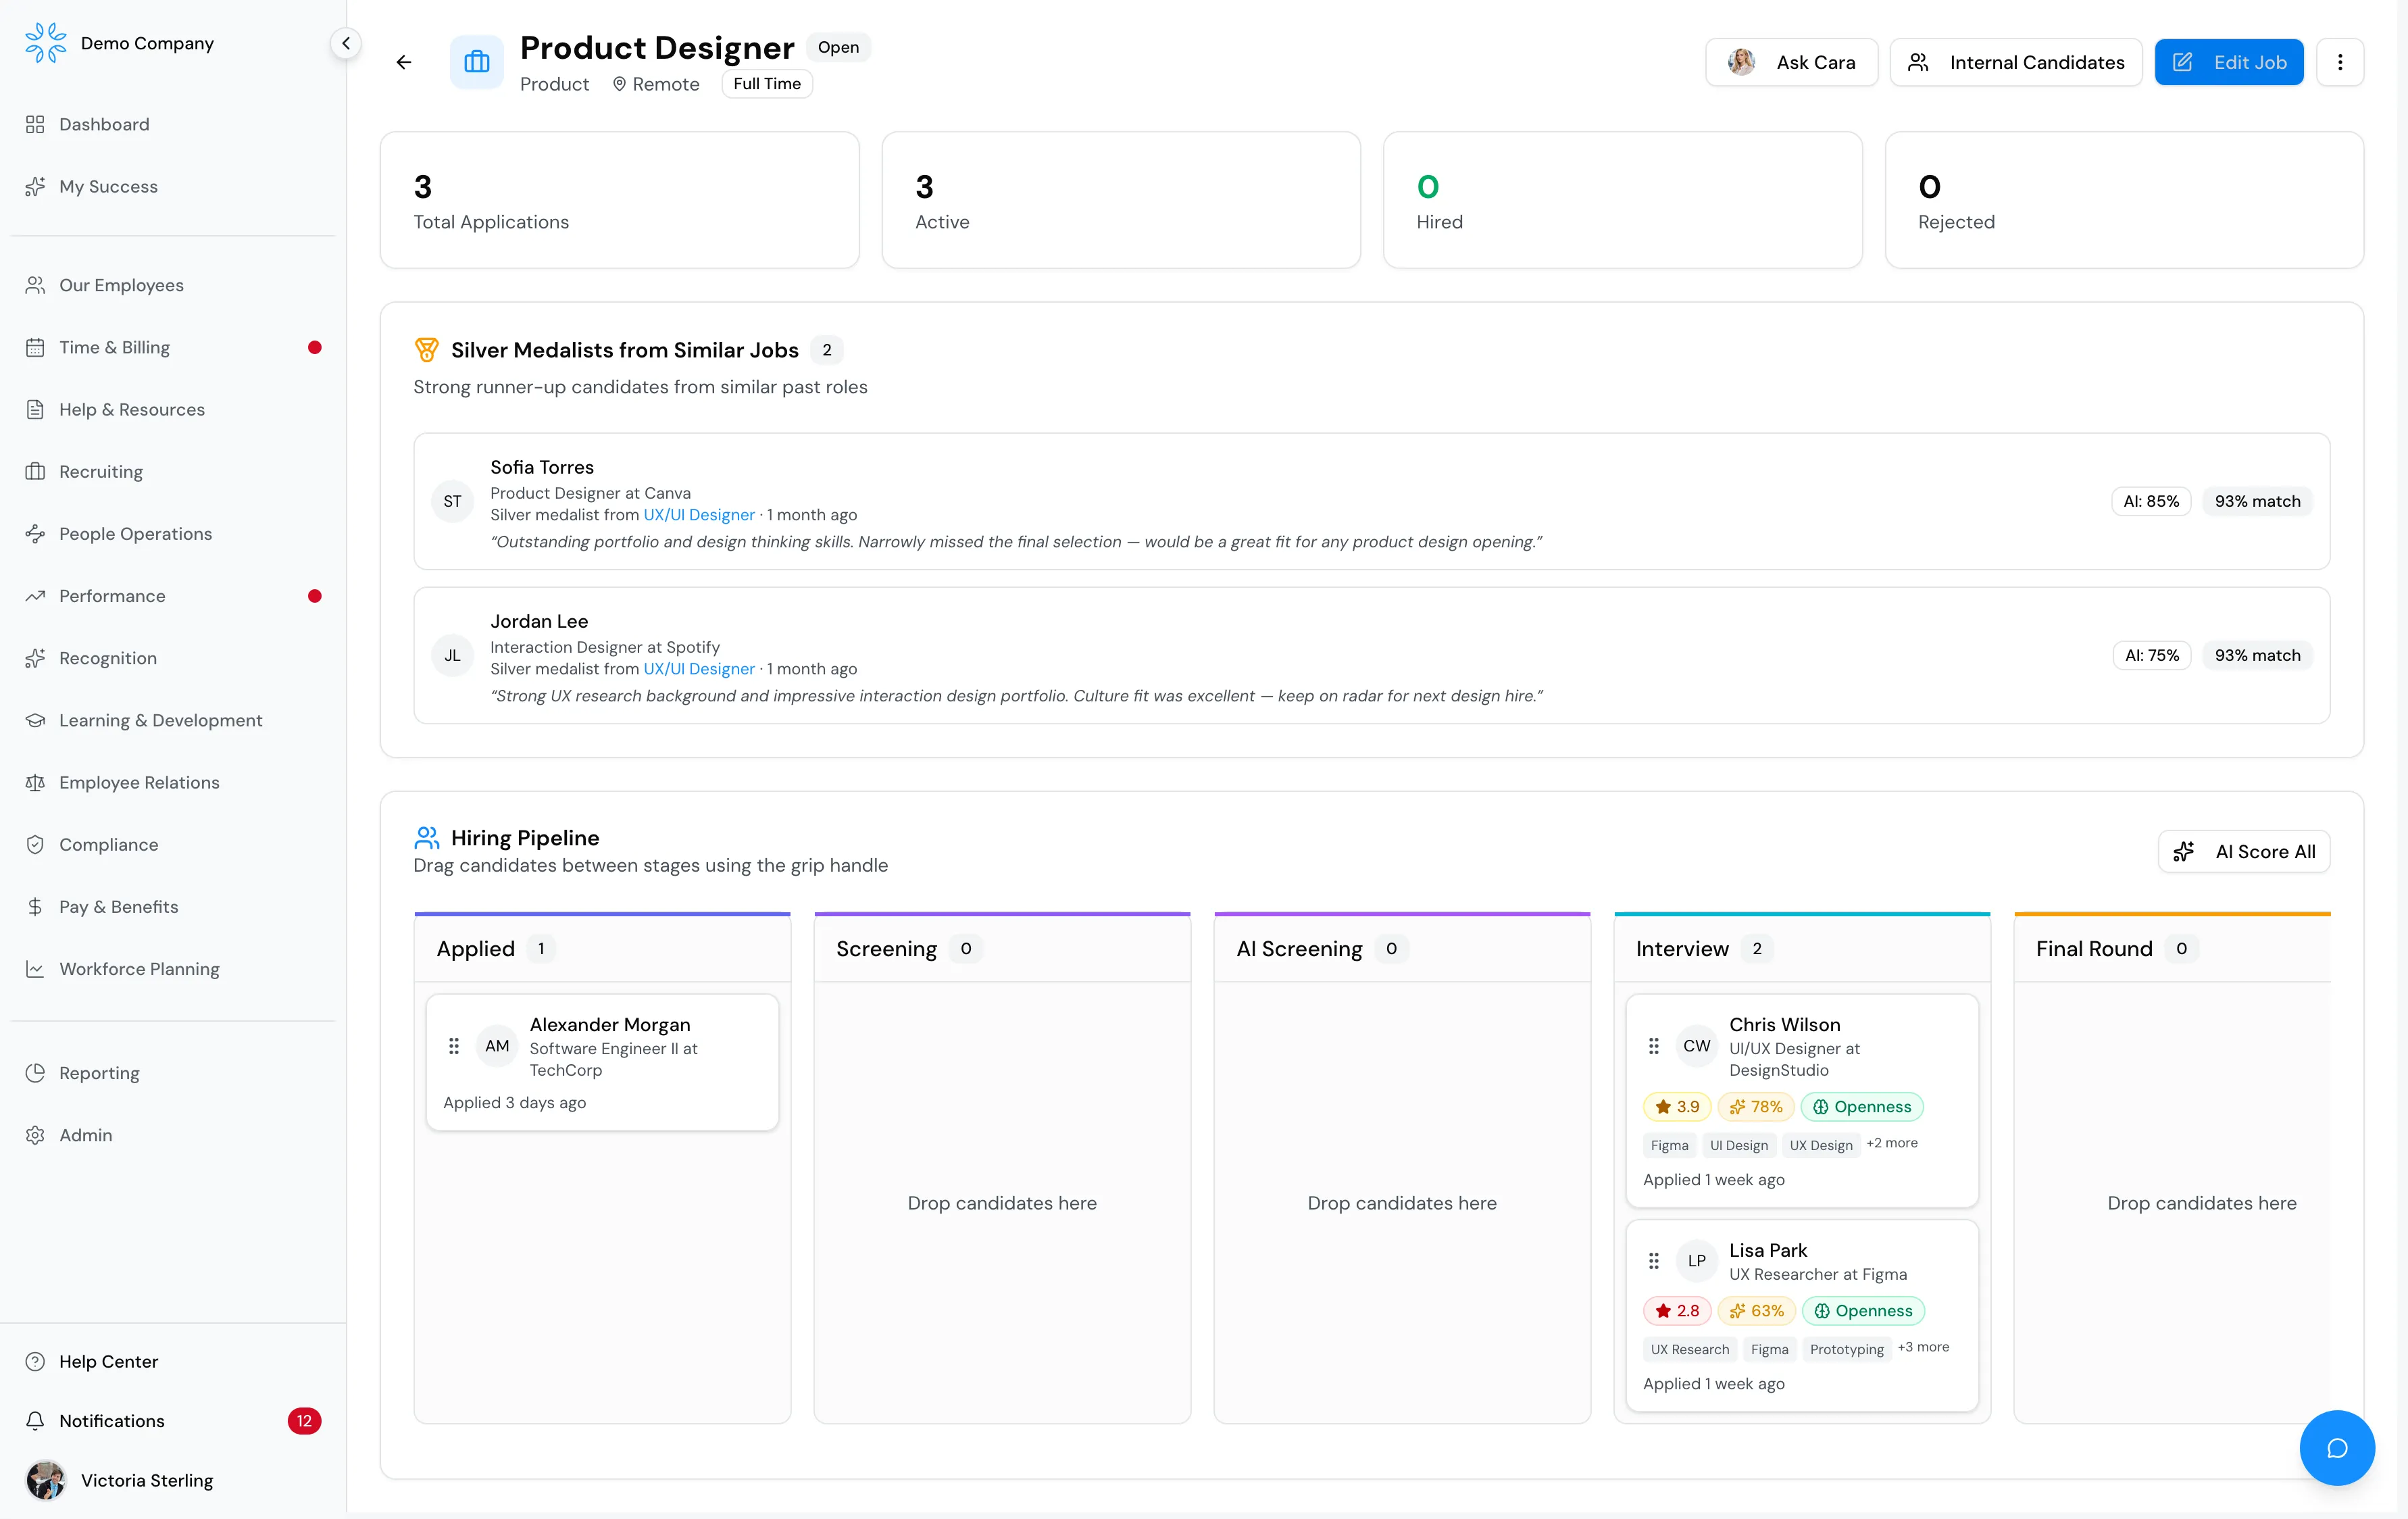Open the three-dot more options menu
Viewport: 2408px width, 1519px height.
(x=2339, y=62)
